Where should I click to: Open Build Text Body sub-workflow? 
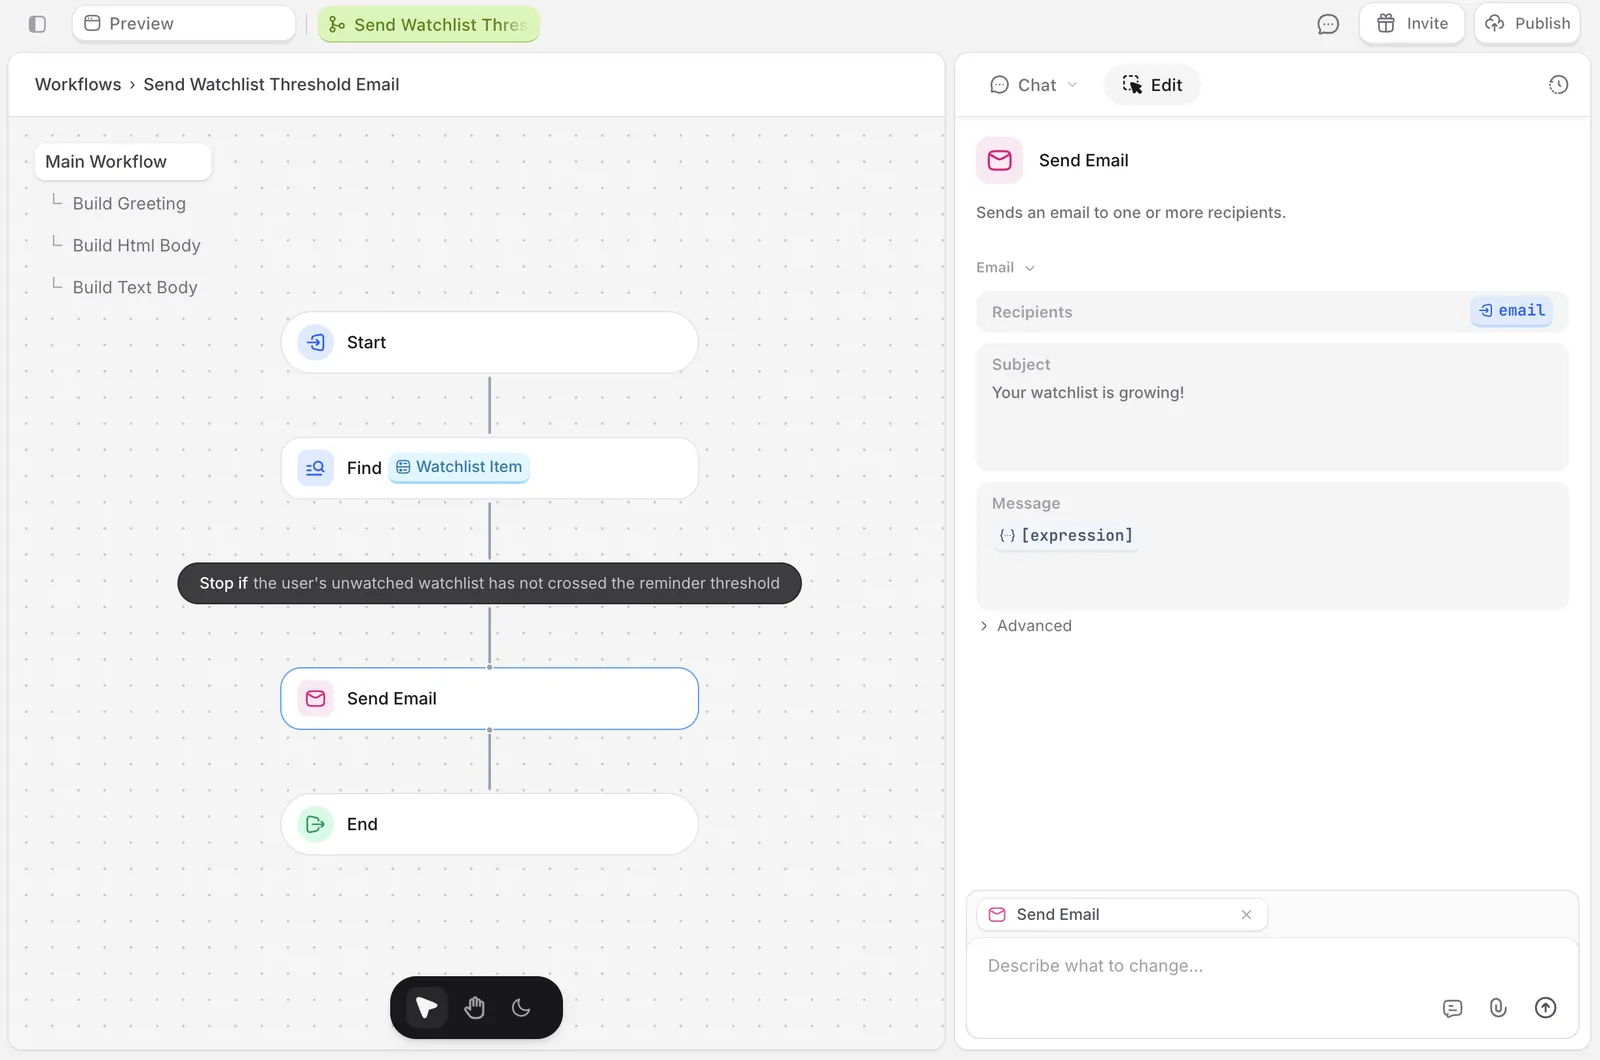135,287
